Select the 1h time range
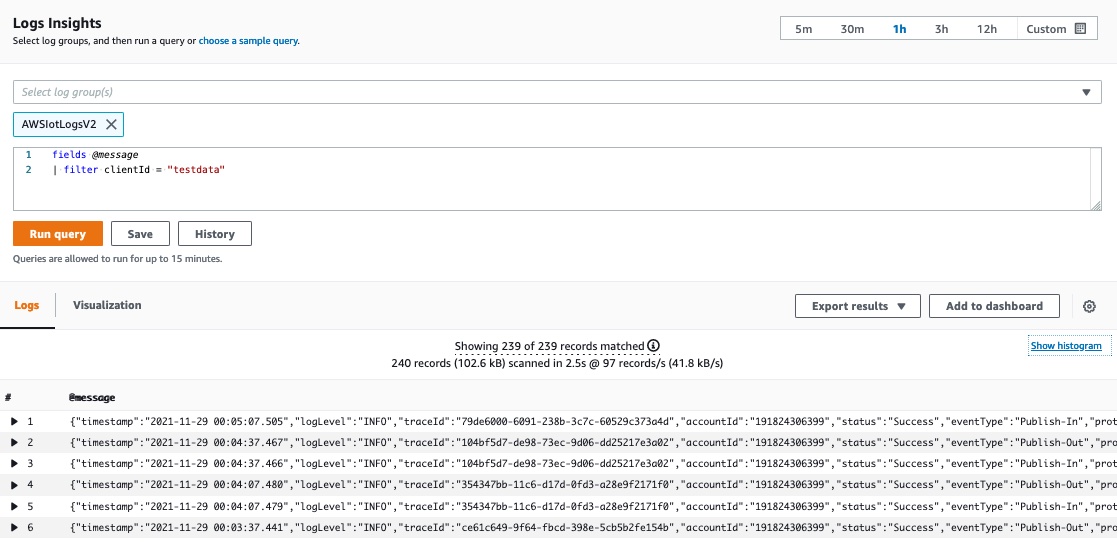 point(899,29)
